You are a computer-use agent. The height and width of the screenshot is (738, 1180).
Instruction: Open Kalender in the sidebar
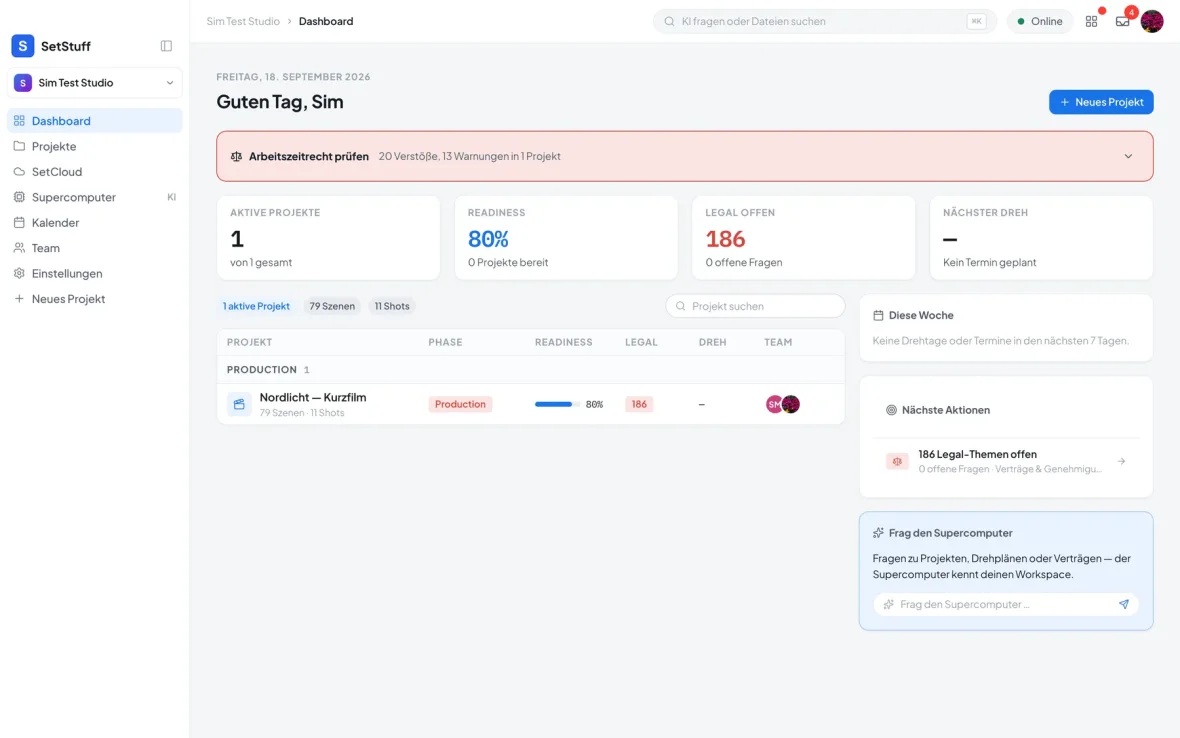pos(95,223)
